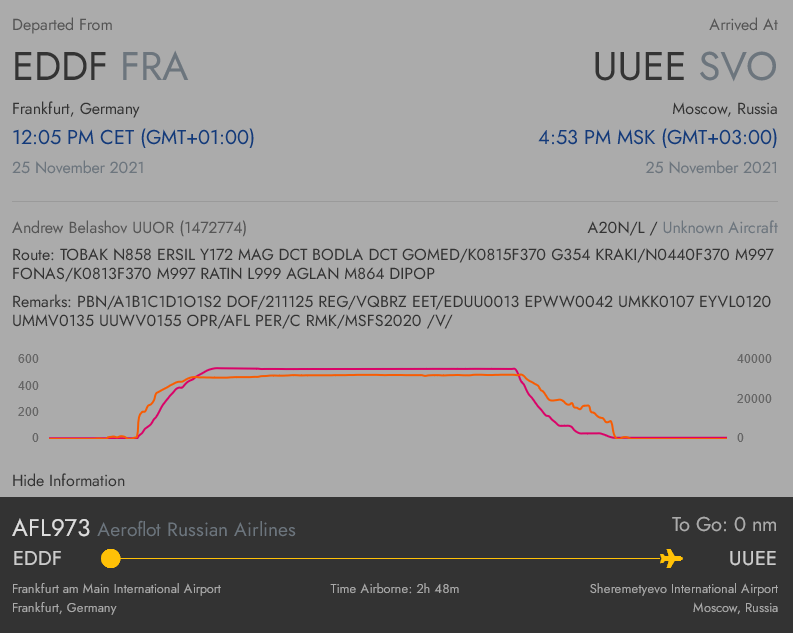Open the Unknown Aircraft link
793x633 pixels.
coord(720,228)
